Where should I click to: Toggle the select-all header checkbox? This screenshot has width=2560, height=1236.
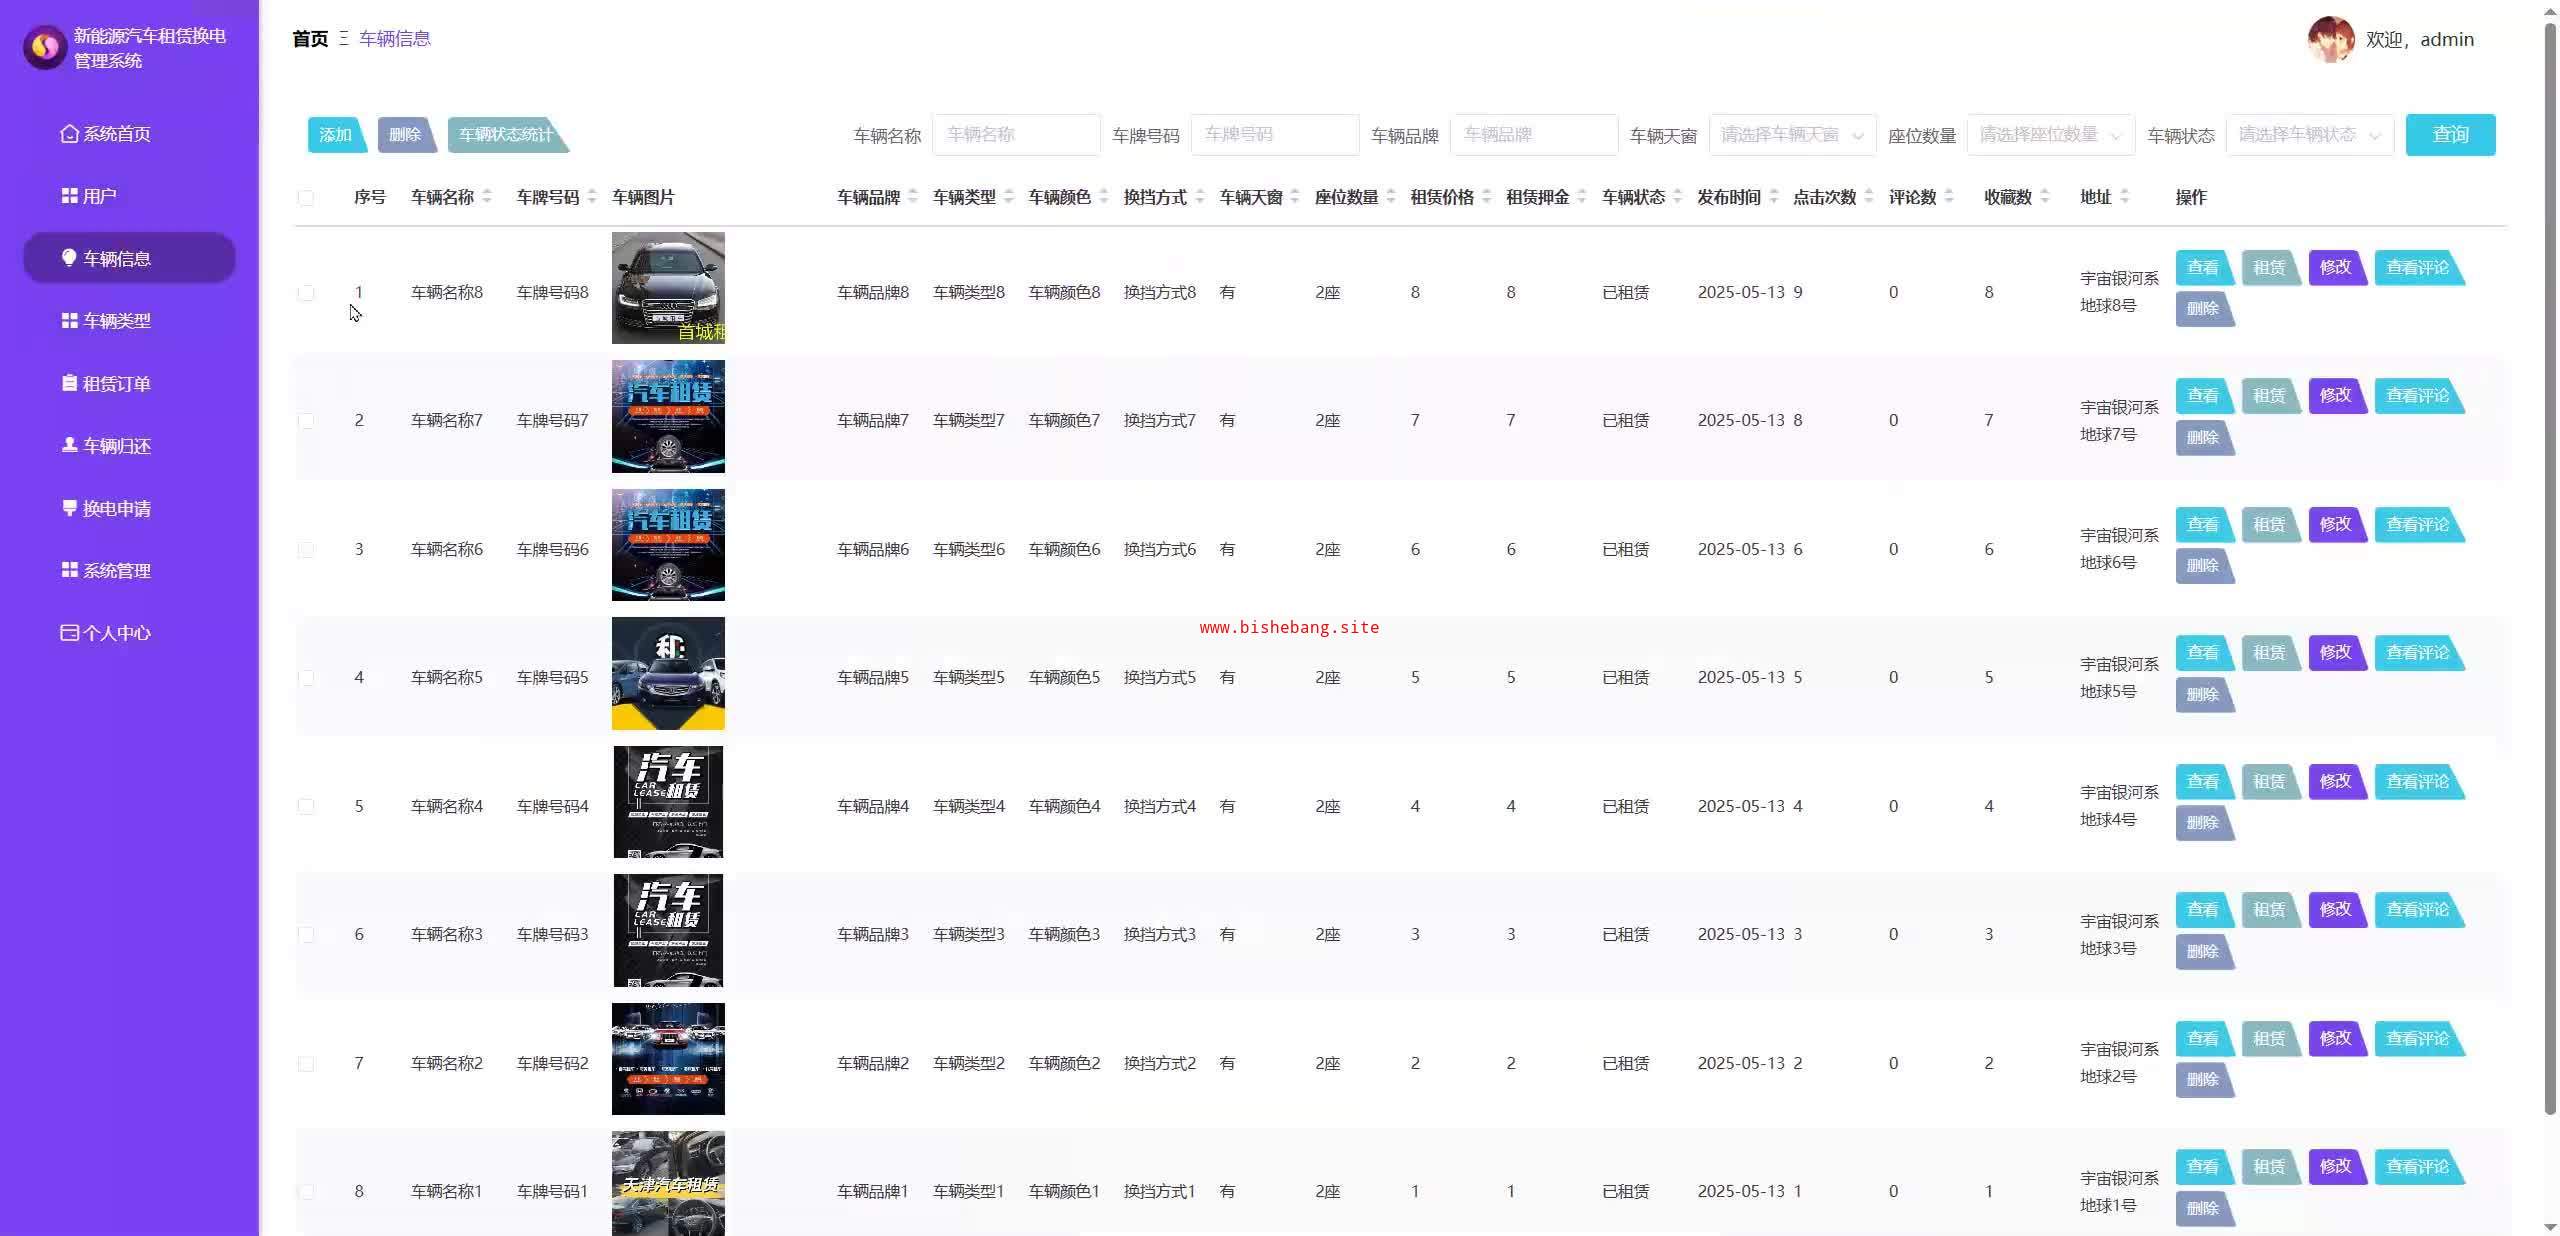[x=306, y=198]
